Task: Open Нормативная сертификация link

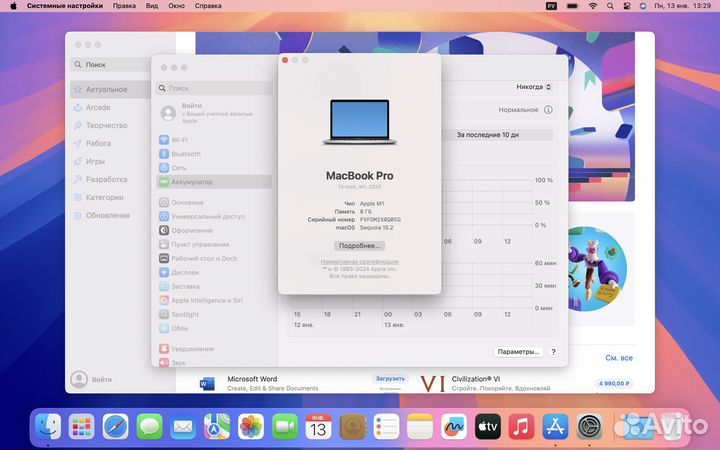Action: [360, 262]
